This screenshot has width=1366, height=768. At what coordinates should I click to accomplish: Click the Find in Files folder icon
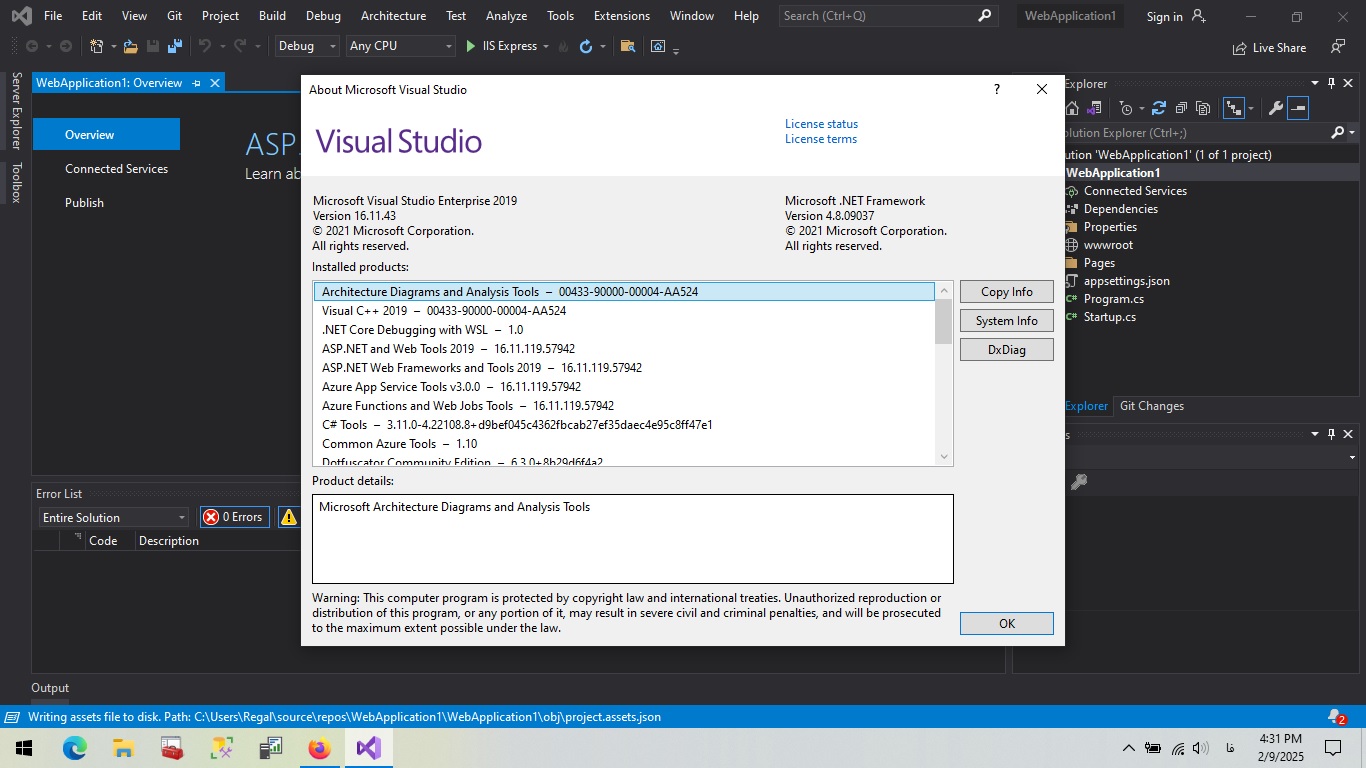[628, 46]
